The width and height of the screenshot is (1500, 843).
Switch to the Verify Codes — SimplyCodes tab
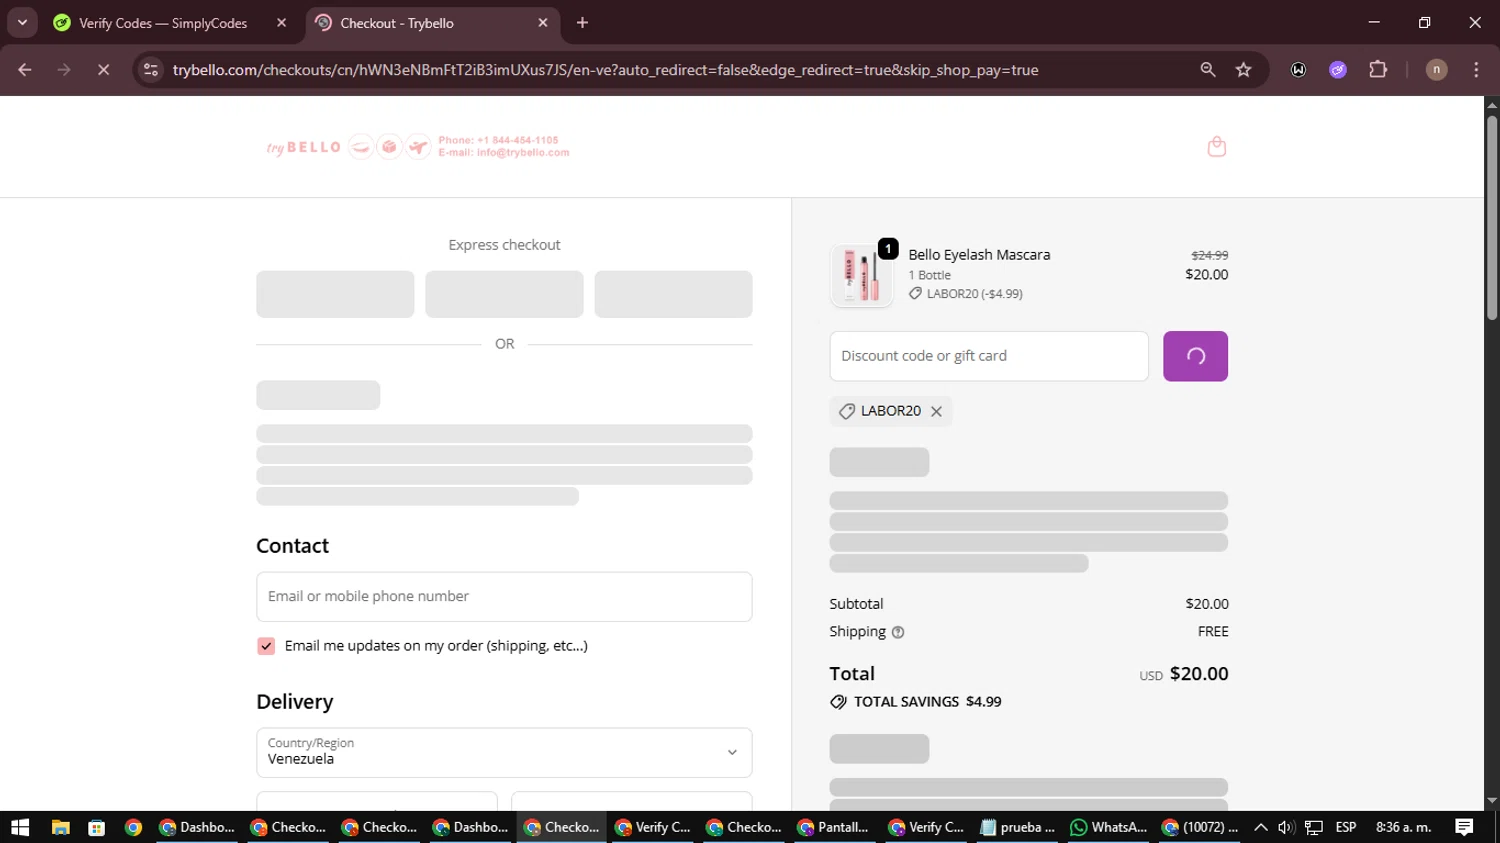click(x=163, y=23)
